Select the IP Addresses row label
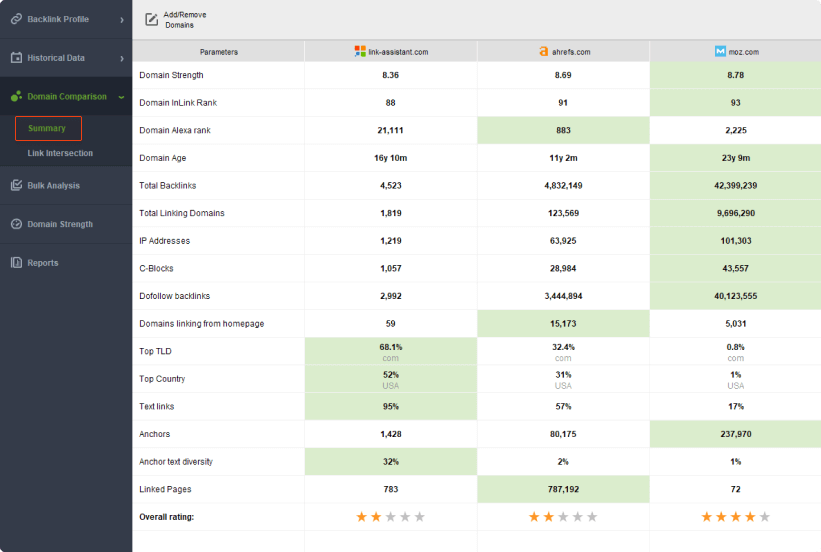This screenshot has height=552, width=821. tap(164, 241)
